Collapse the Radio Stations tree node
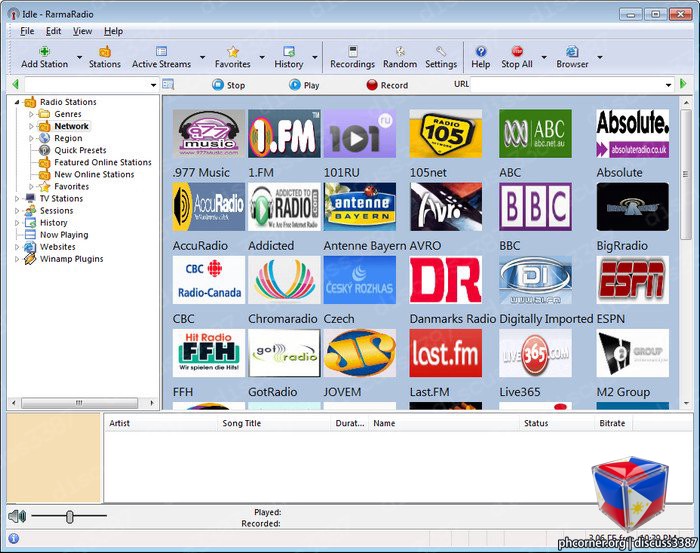 pyautogui.click(x=17, y=102)
